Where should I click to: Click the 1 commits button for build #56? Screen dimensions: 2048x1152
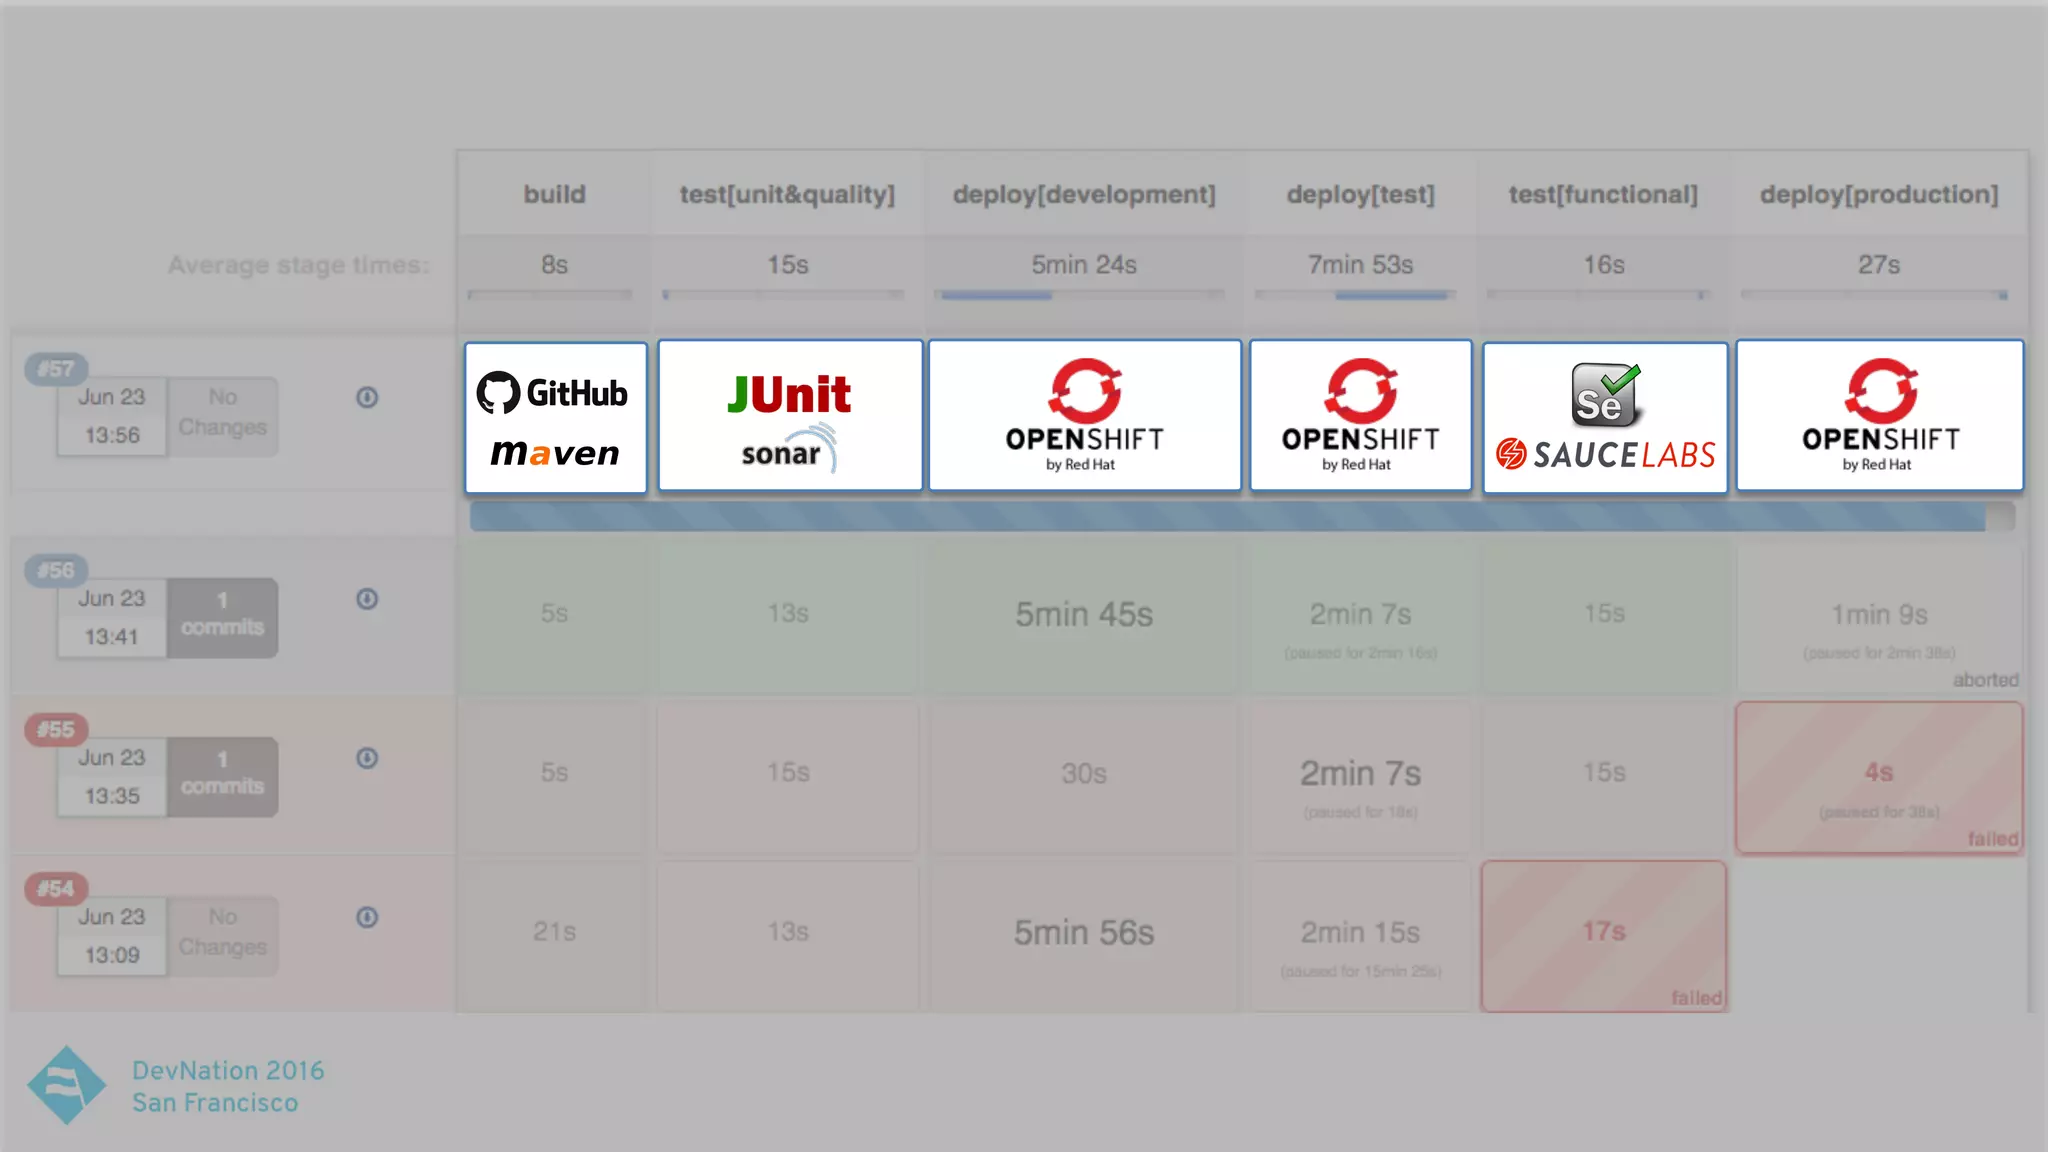pyautogui.click(x=222, y=616)
